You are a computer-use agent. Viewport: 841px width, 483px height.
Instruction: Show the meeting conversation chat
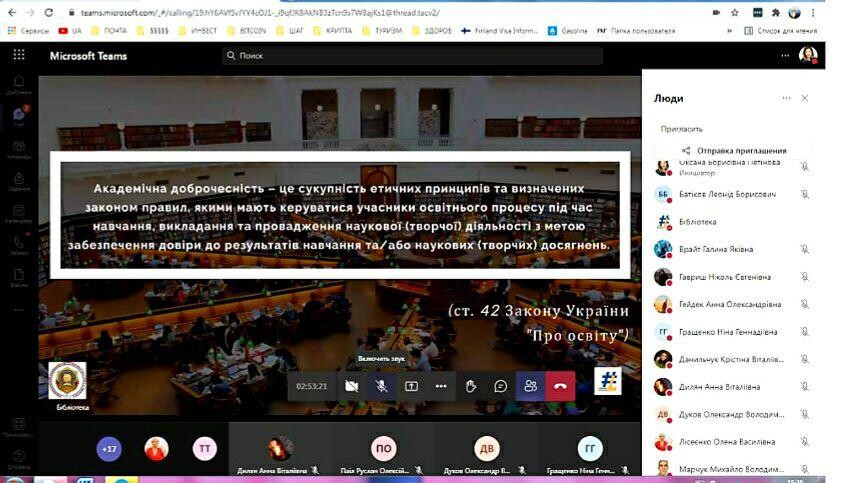pyautogui.click(x=500, y=386)
